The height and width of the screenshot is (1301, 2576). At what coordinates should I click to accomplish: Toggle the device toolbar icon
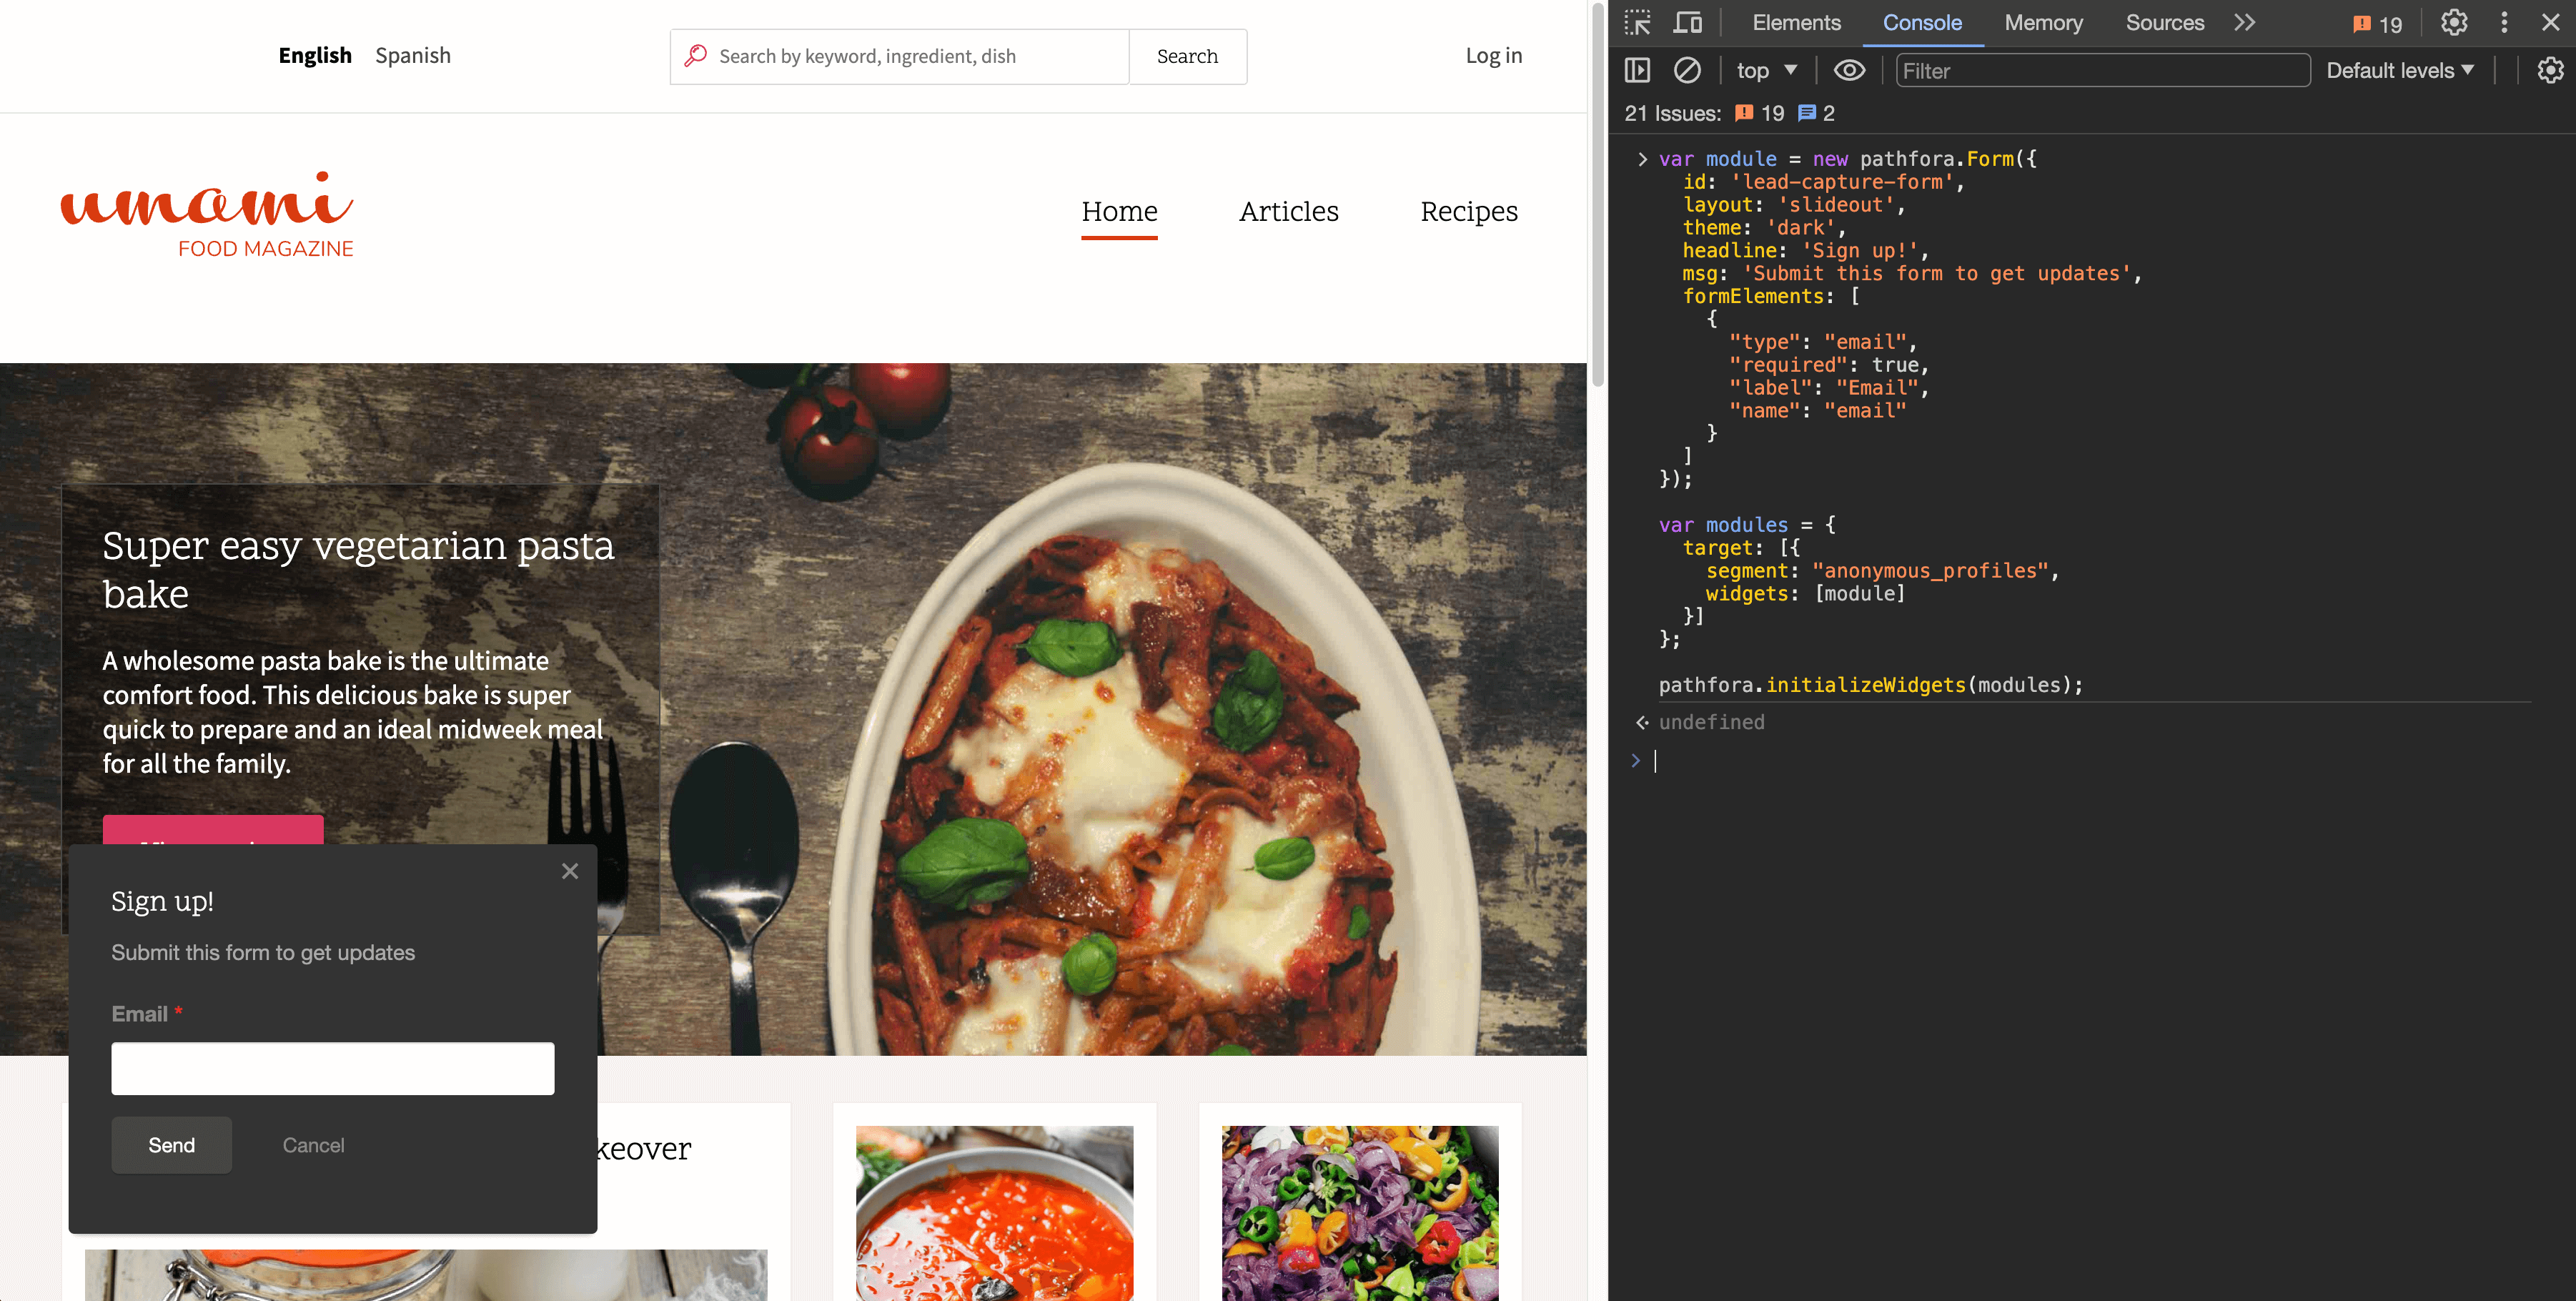tap(1688, 22)
